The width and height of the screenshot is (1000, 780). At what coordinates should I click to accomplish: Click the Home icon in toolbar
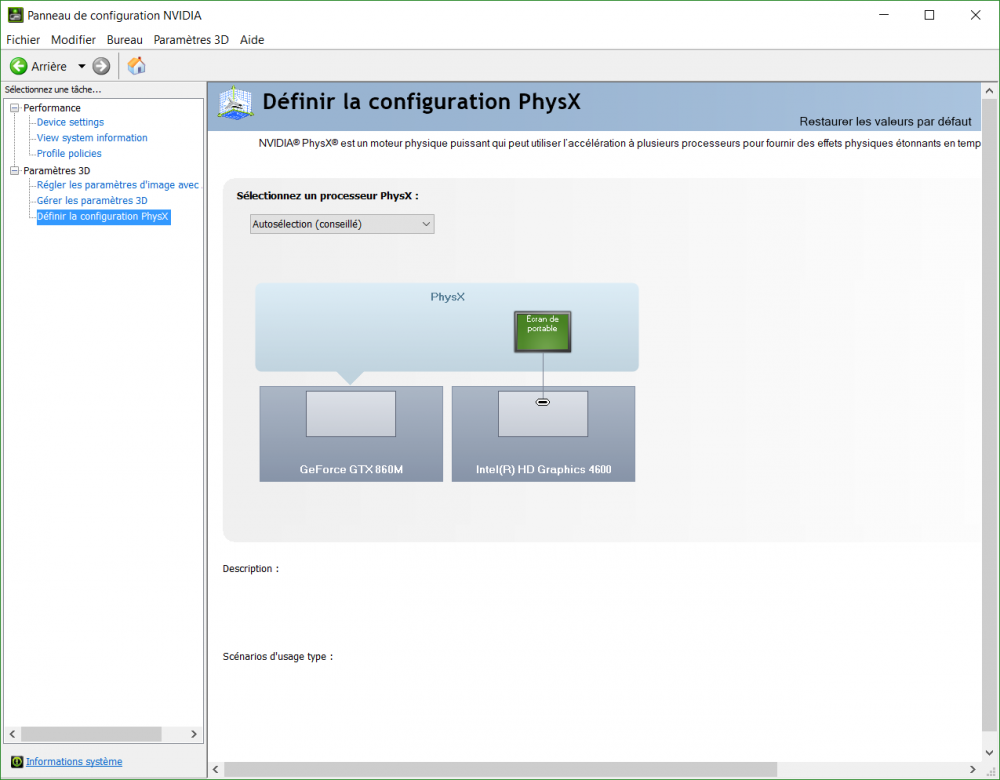pos(137,66)
